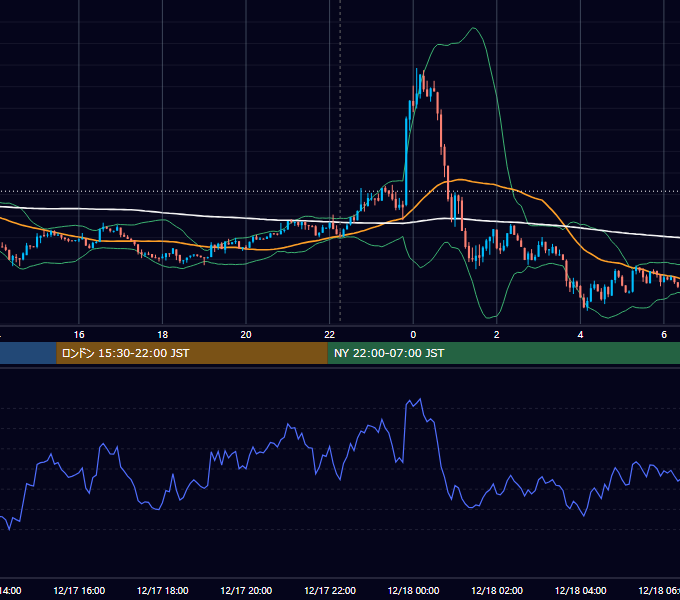The width and height of the screenshot is (680, 600).
Task: Click the oscillator peak near 12/18 00:00
Action: click(x=420, y=399)
